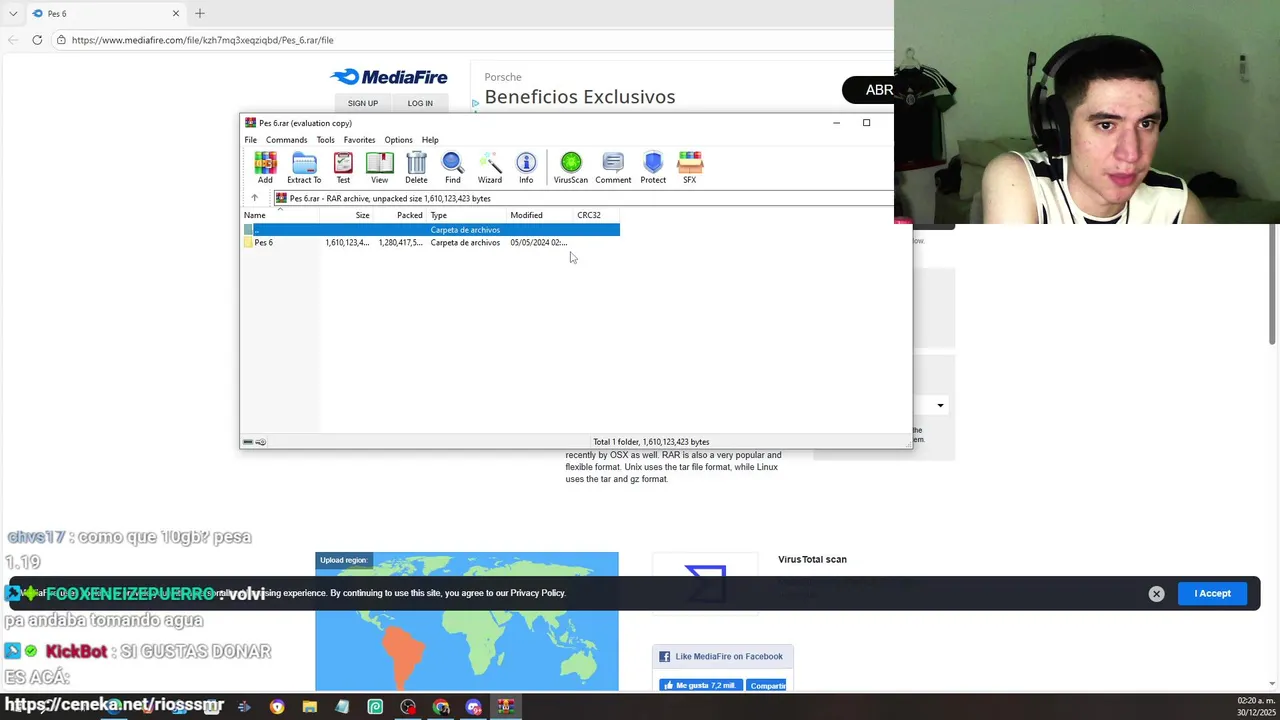Click the SIGN UP button on MediaFire
This screenshot has width=1280, height=720.
pos(363,103)
